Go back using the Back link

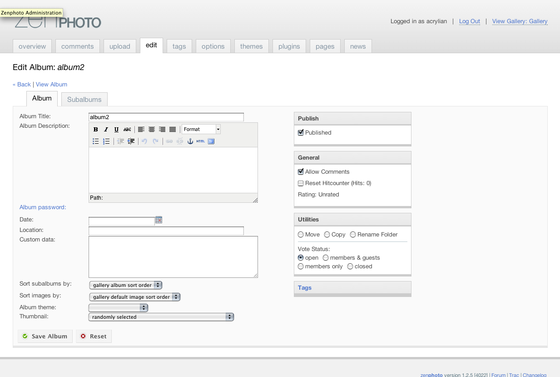(x=22, y=85)
